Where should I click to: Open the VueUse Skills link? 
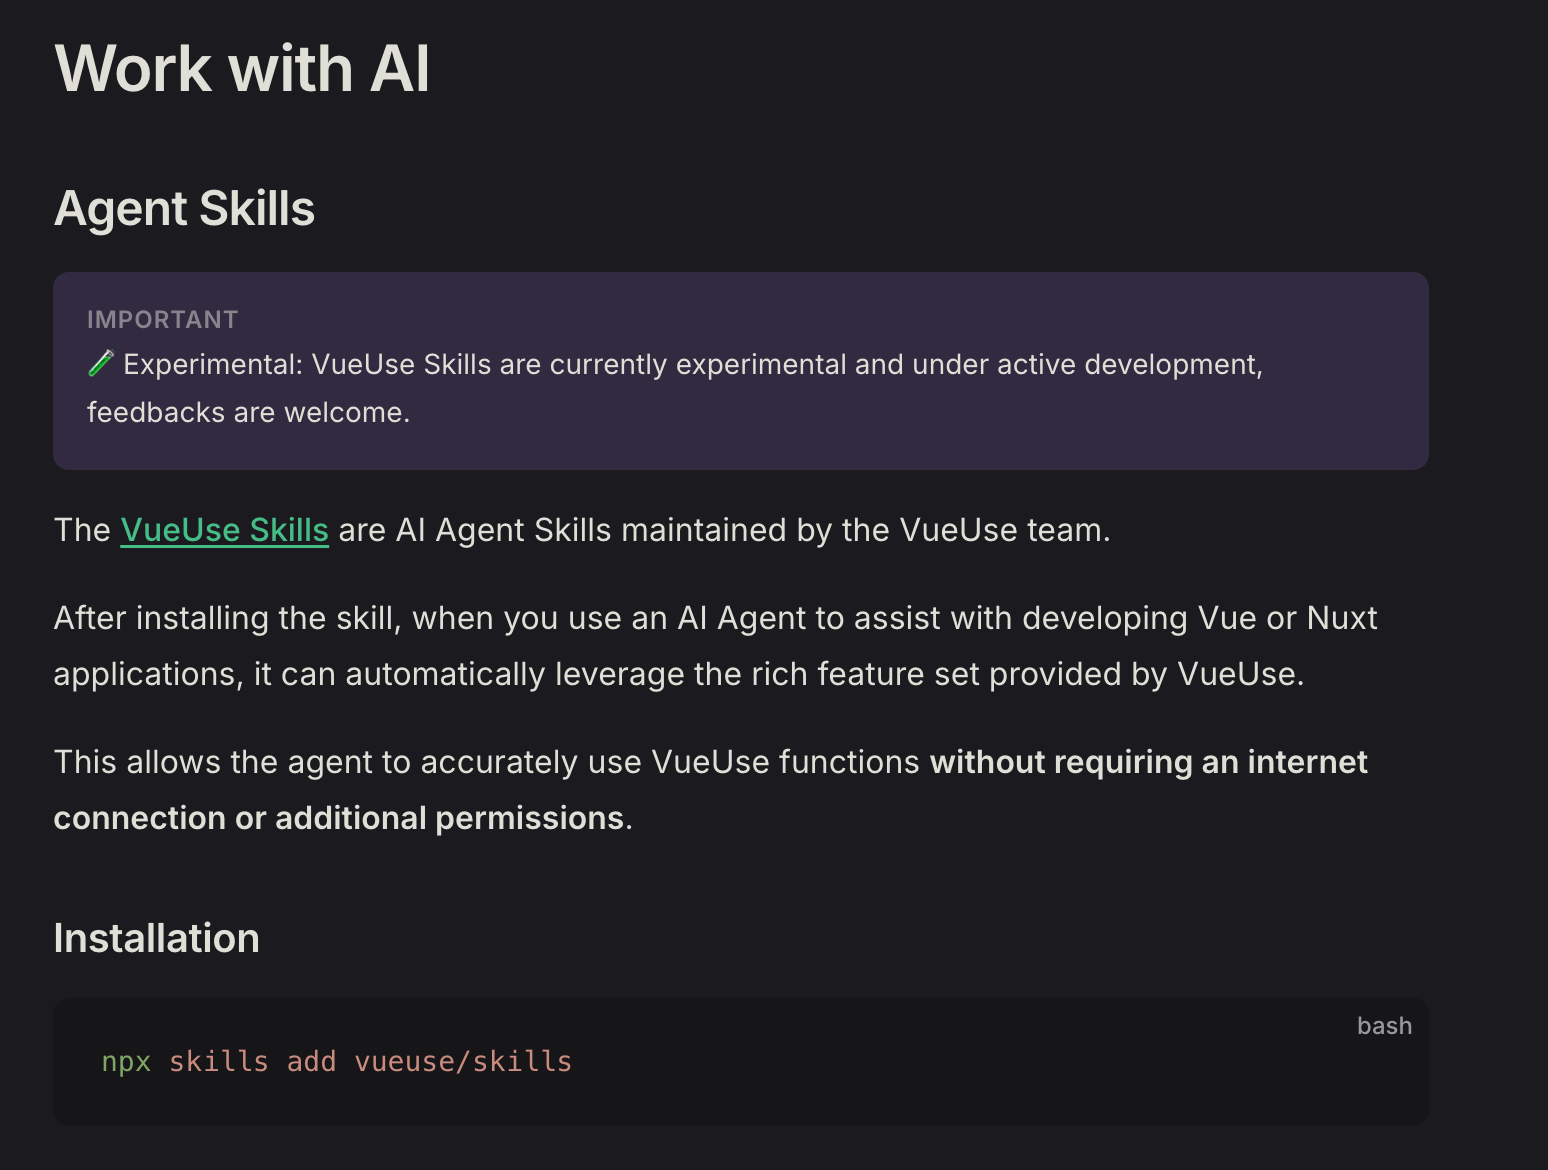tap(224, 530)
